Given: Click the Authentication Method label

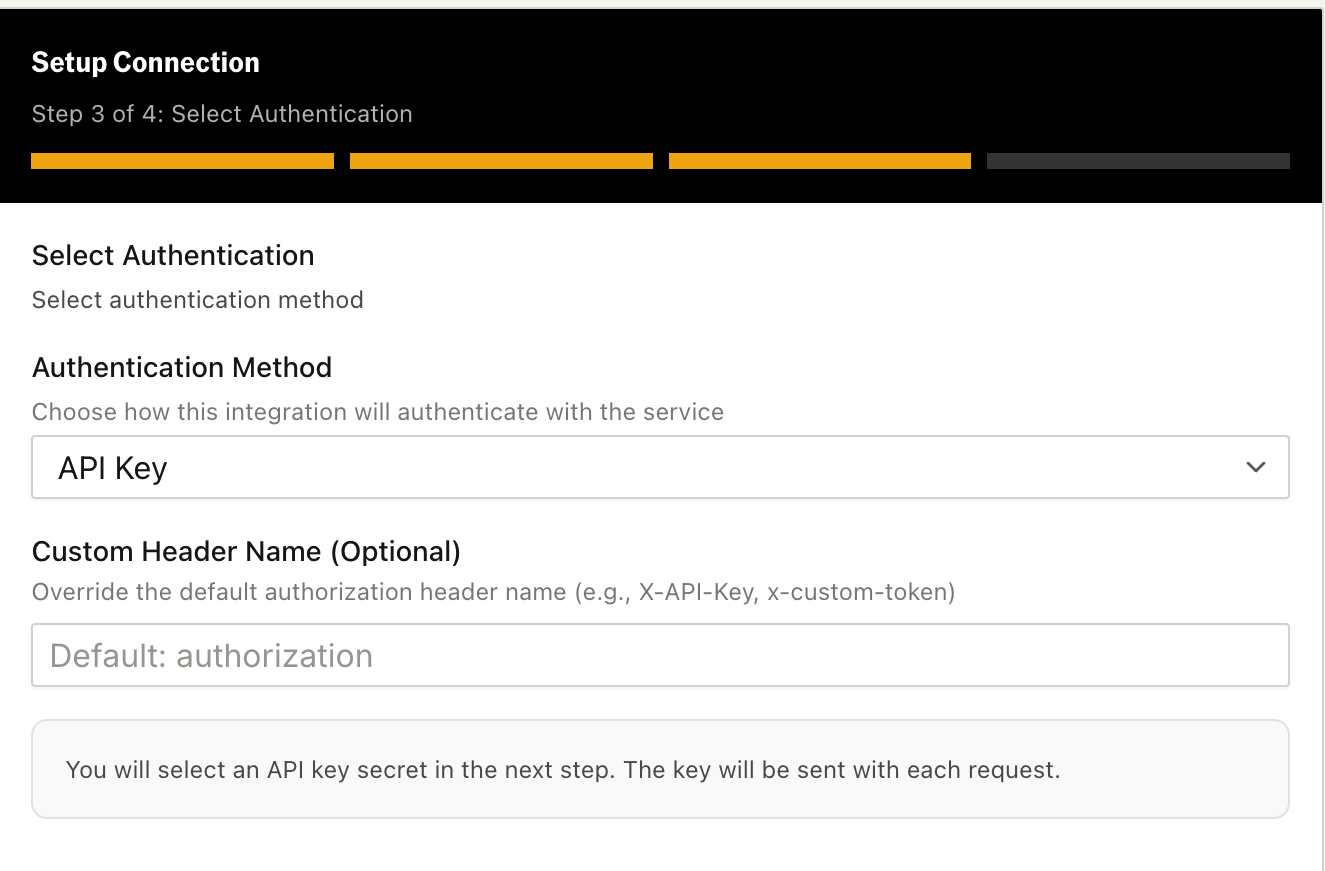Looking at the screenshot, I should 182,368.
